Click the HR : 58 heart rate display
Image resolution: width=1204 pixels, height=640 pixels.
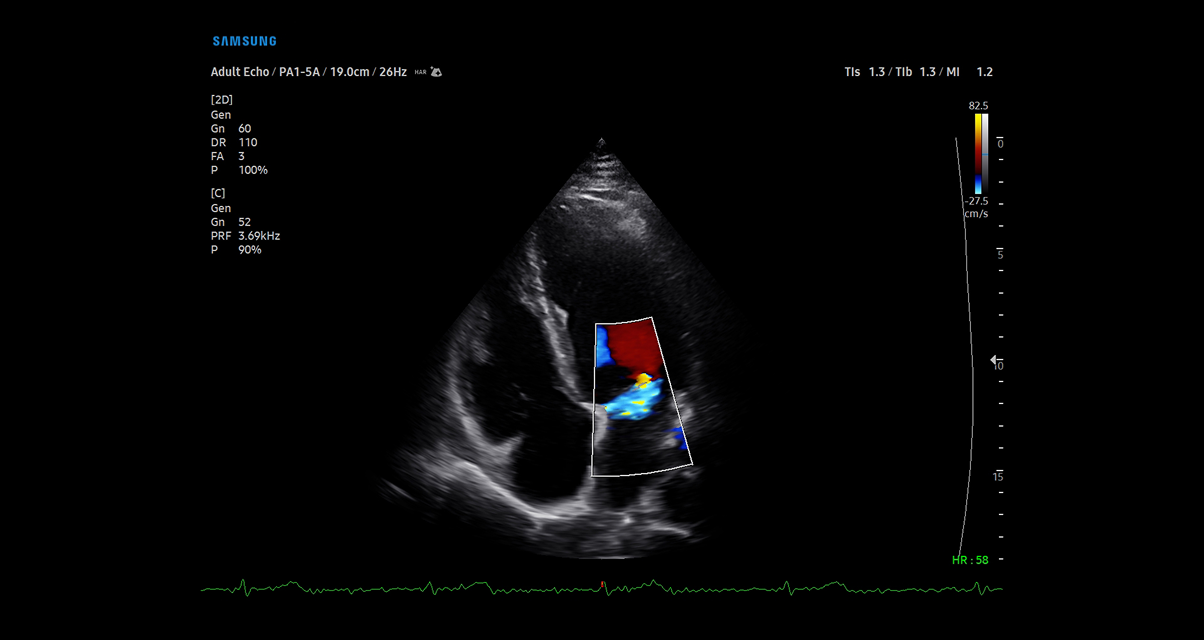[970, 559]
